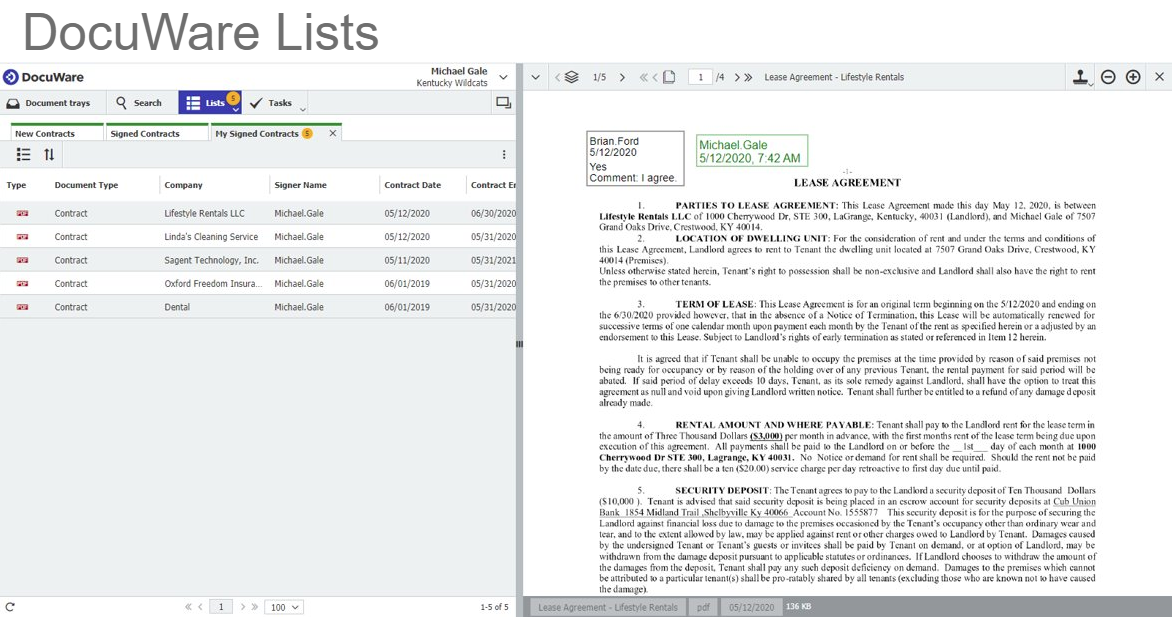The height and width of the screenshot is (617, 1176).
Task: Expand the viewer toolbar chevron menu
Action: pos(535,77)
